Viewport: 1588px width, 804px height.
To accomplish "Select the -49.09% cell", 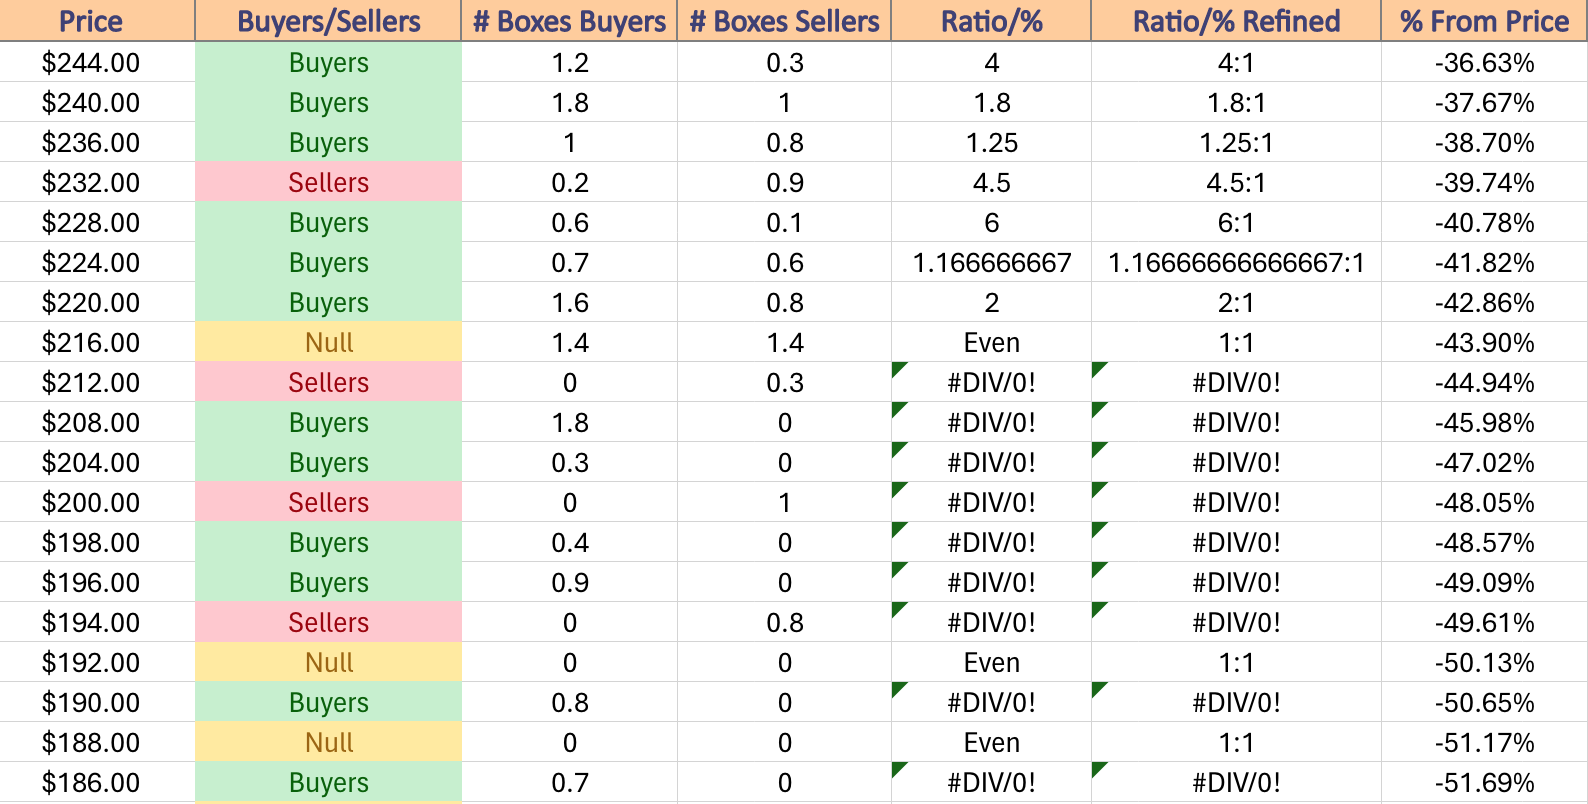I will tap(1485, 582).
